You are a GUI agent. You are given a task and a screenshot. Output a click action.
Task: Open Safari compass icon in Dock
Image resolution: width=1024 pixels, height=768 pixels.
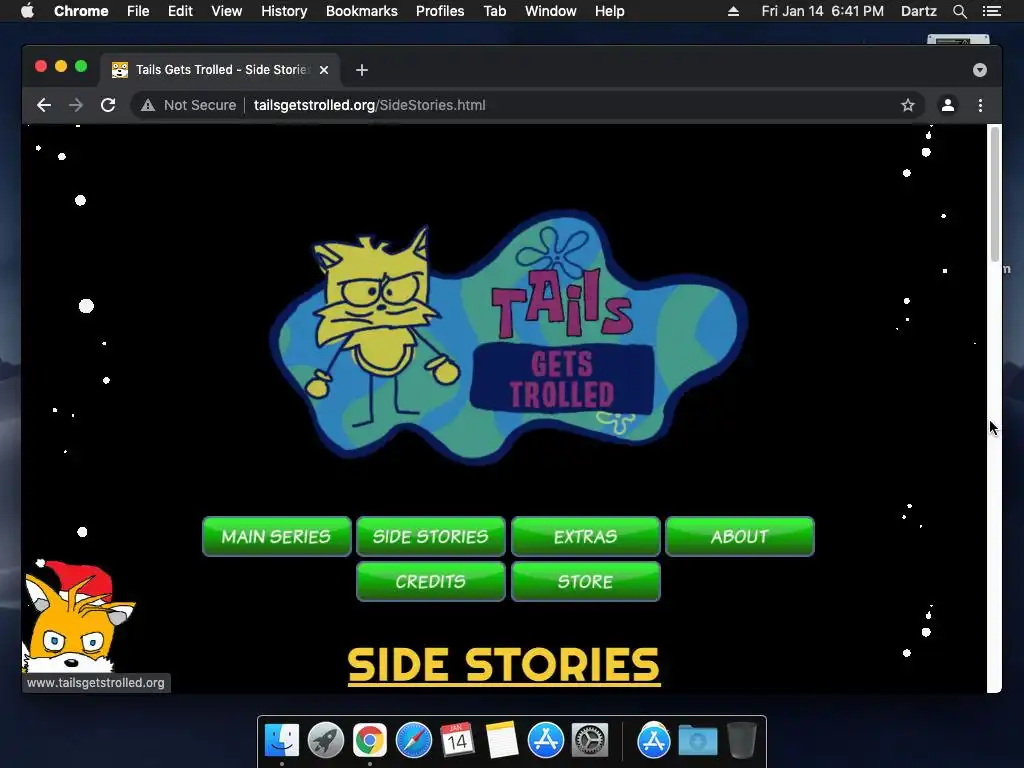[414, 740]
